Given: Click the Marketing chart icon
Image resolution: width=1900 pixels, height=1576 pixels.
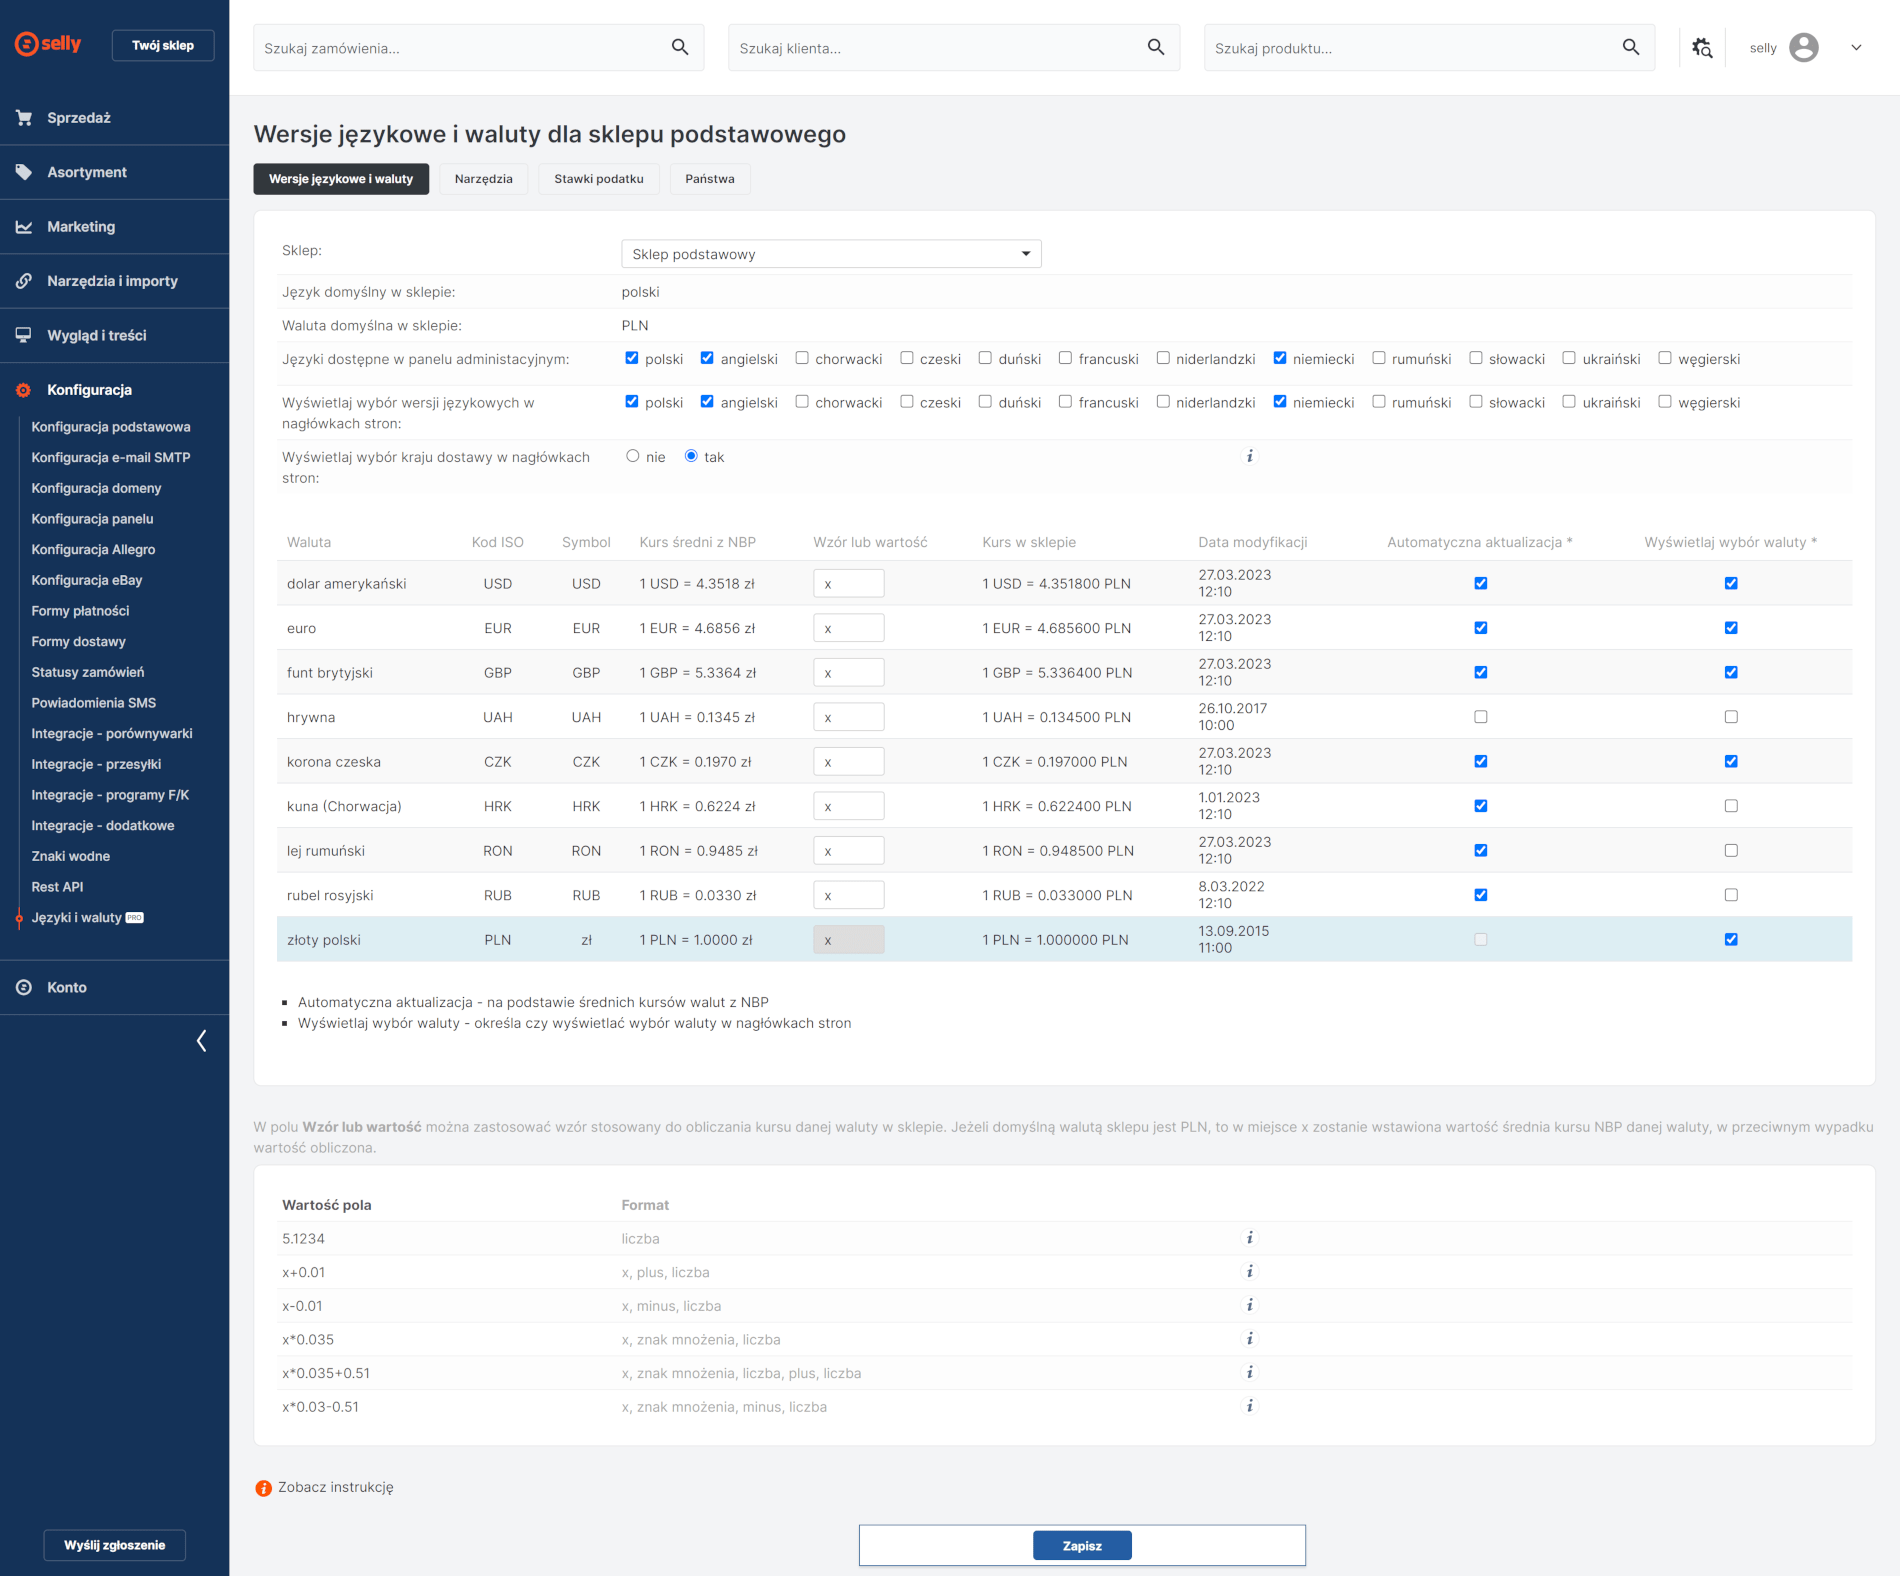Looking at the screenshot, I should pyautogui.click(x=24, y=227).
